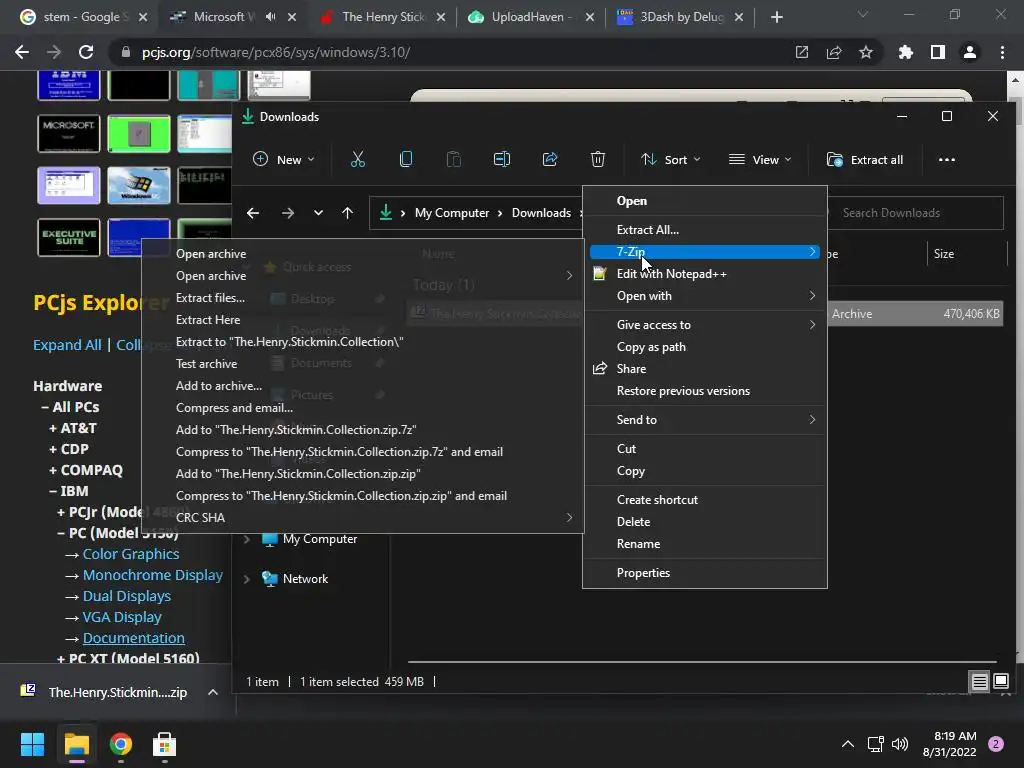Click Copy as path in context menu

[x=705, y=347]
